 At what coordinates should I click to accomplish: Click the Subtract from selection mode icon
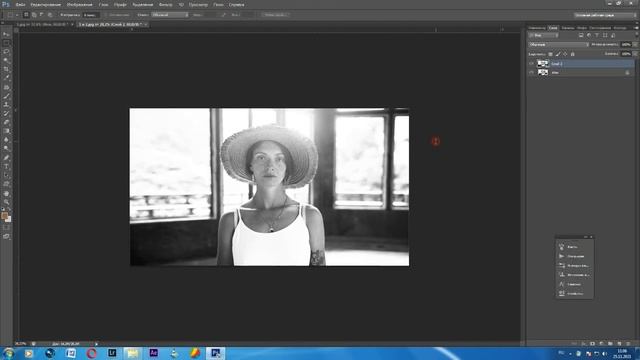(42, 15)
